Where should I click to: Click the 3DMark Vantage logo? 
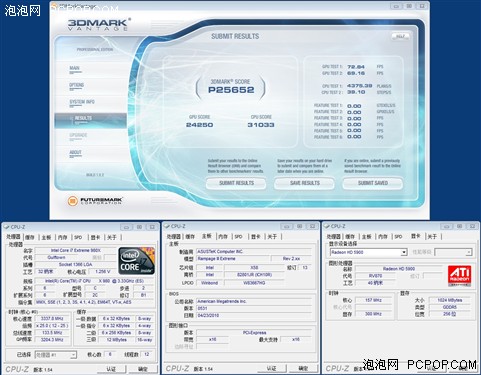pos(99,24)
